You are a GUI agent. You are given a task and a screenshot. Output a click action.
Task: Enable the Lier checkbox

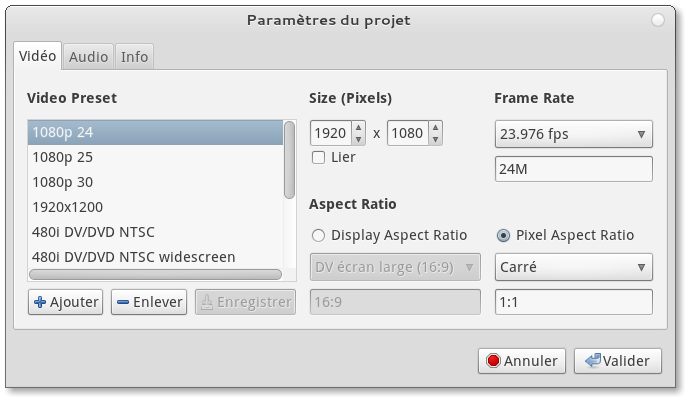318,157
